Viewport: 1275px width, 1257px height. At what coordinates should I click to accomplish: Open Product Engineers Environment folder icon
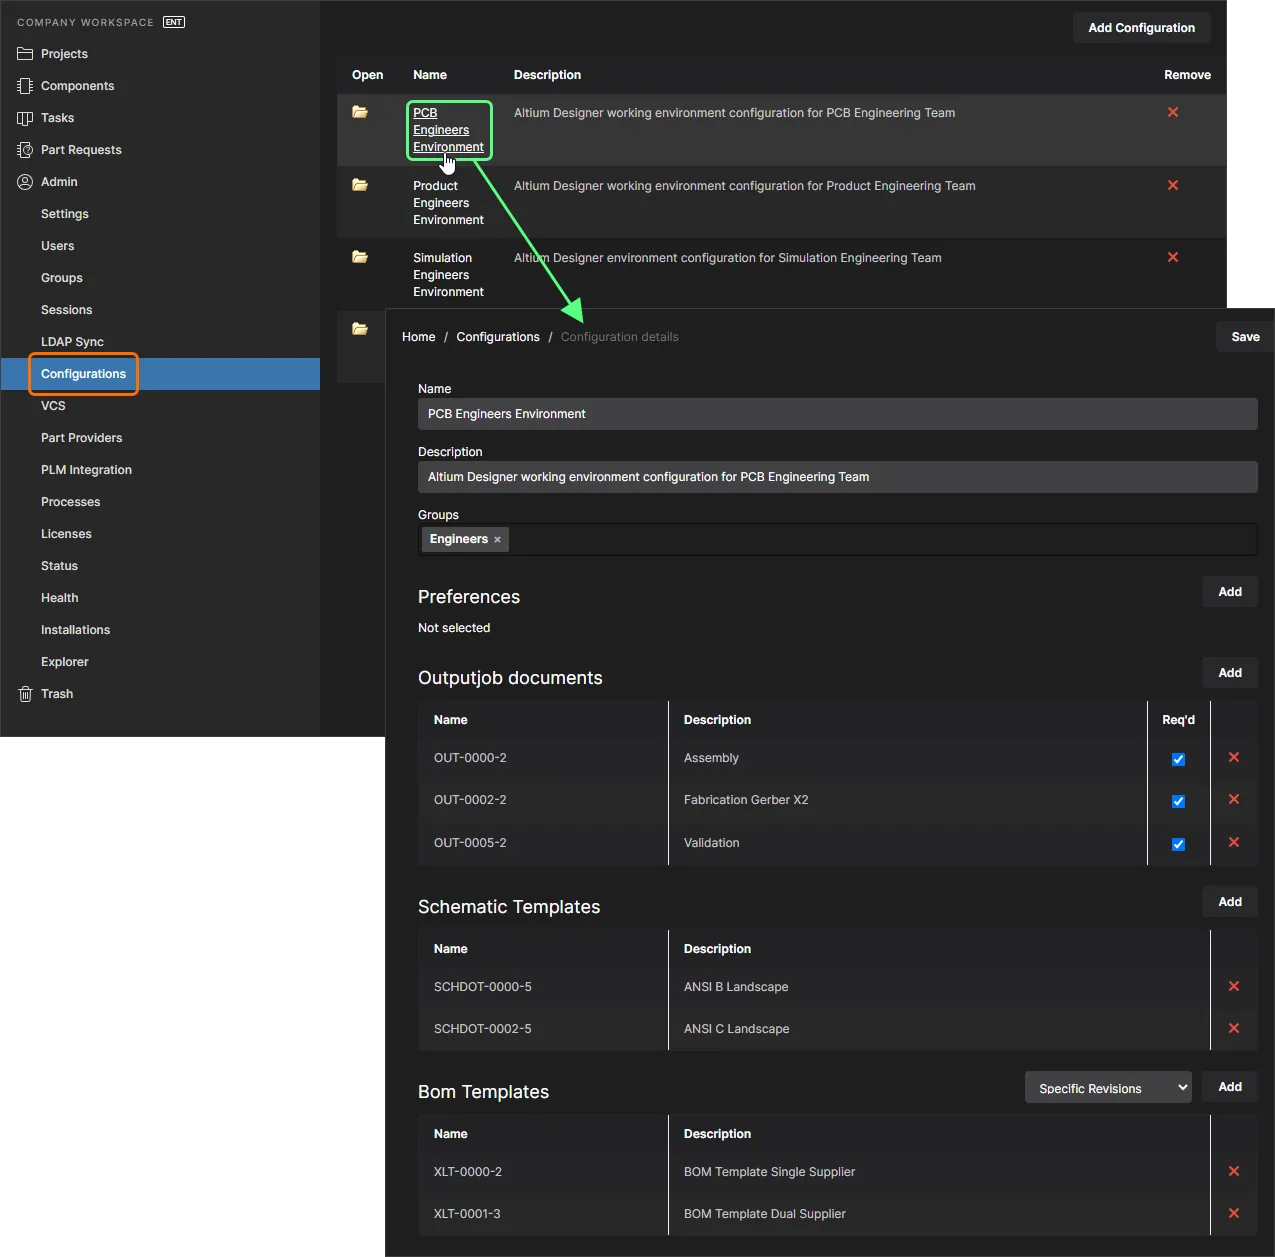click(360, 185)
